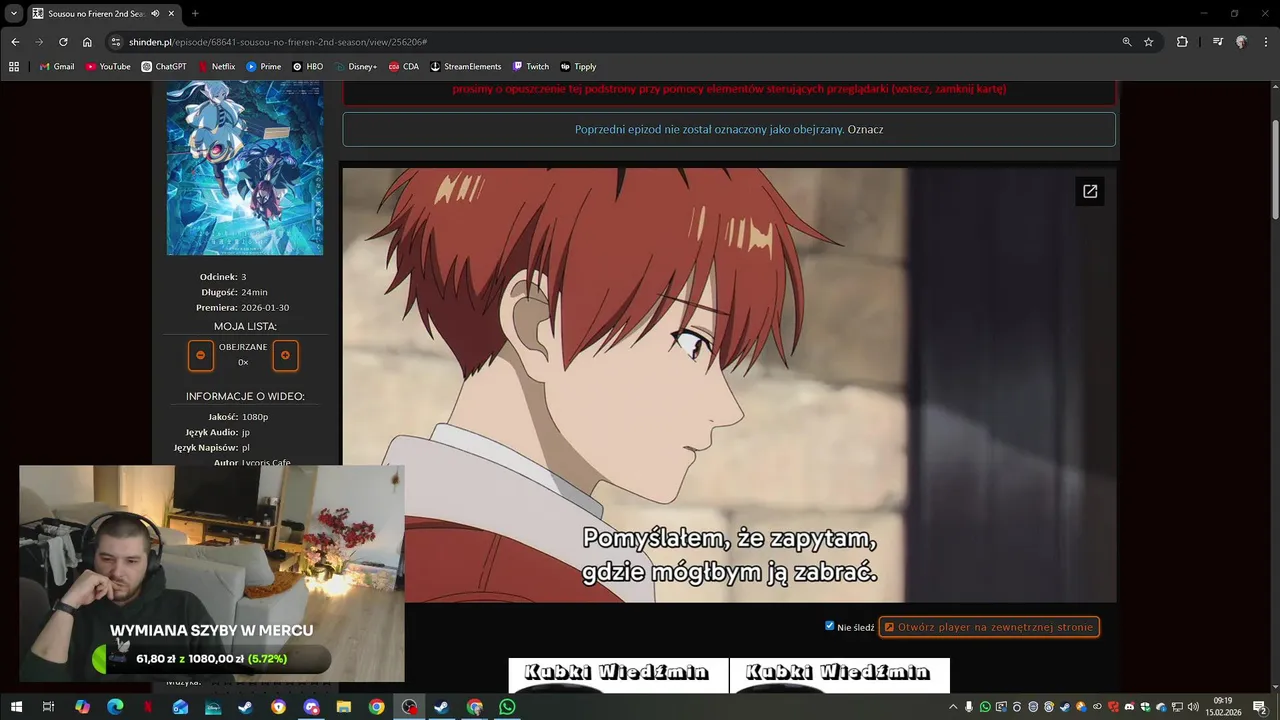
Task: Open the Gmail bookmark
Action: click(56, 67)
